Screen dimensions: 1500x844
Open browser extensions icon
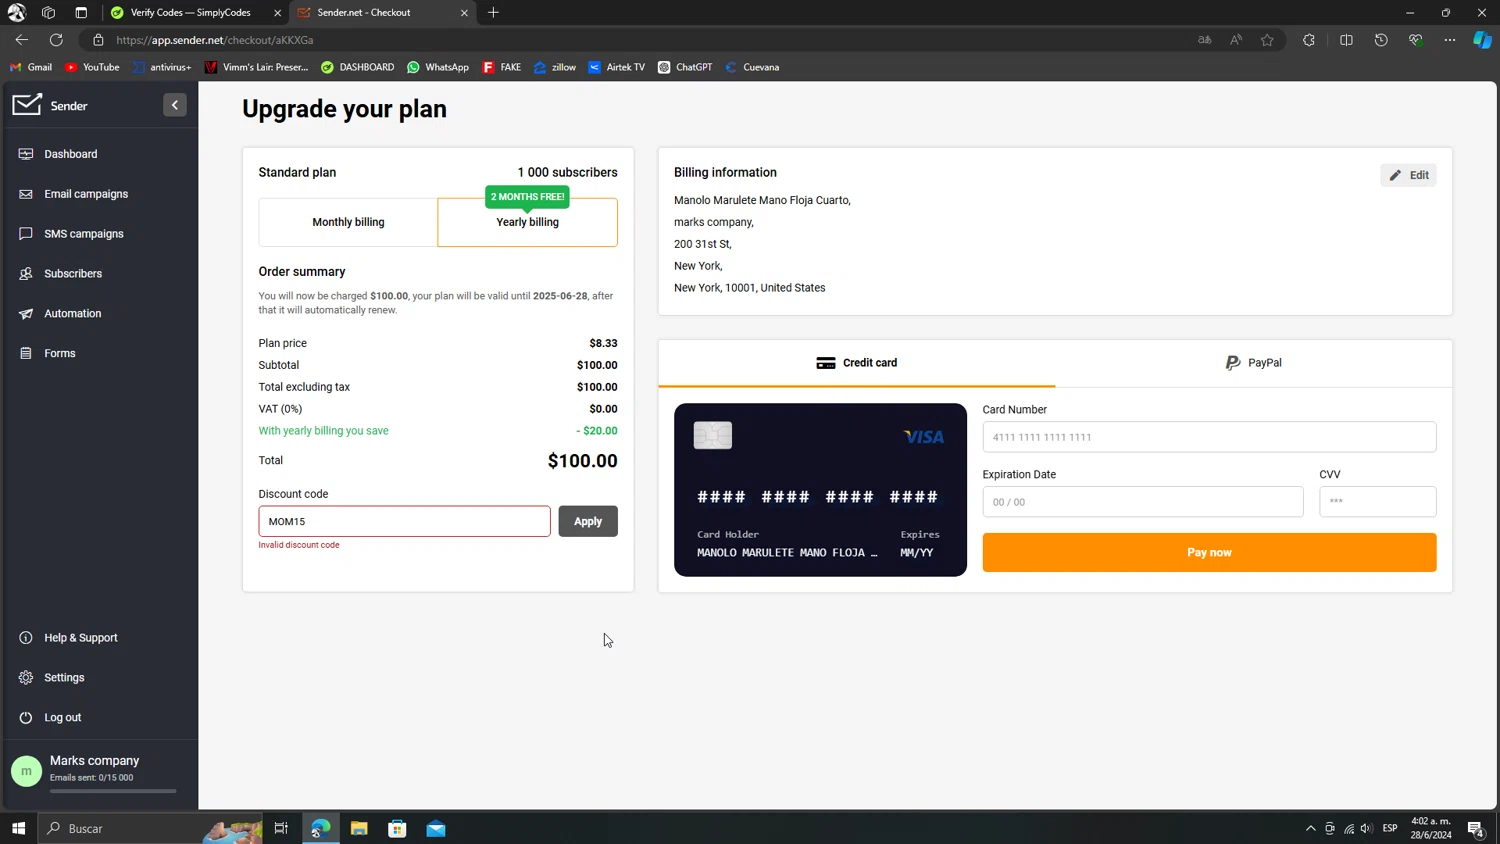(x=1309, y=40)
